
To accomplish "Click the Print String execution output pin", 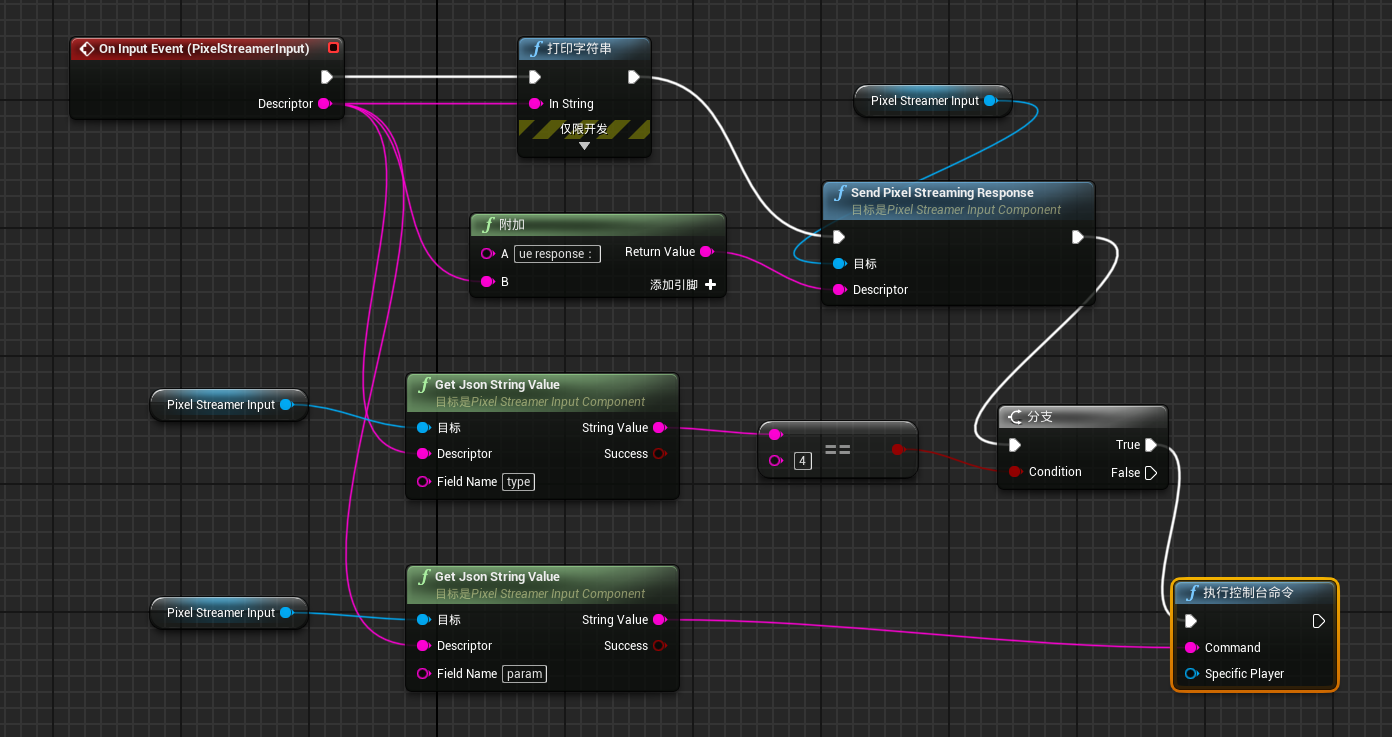I will (634, 77).
